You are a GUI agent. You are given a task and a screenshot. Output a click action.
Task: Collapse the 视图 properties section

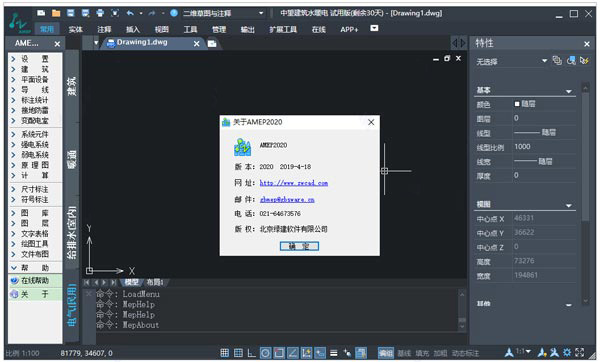569,205
